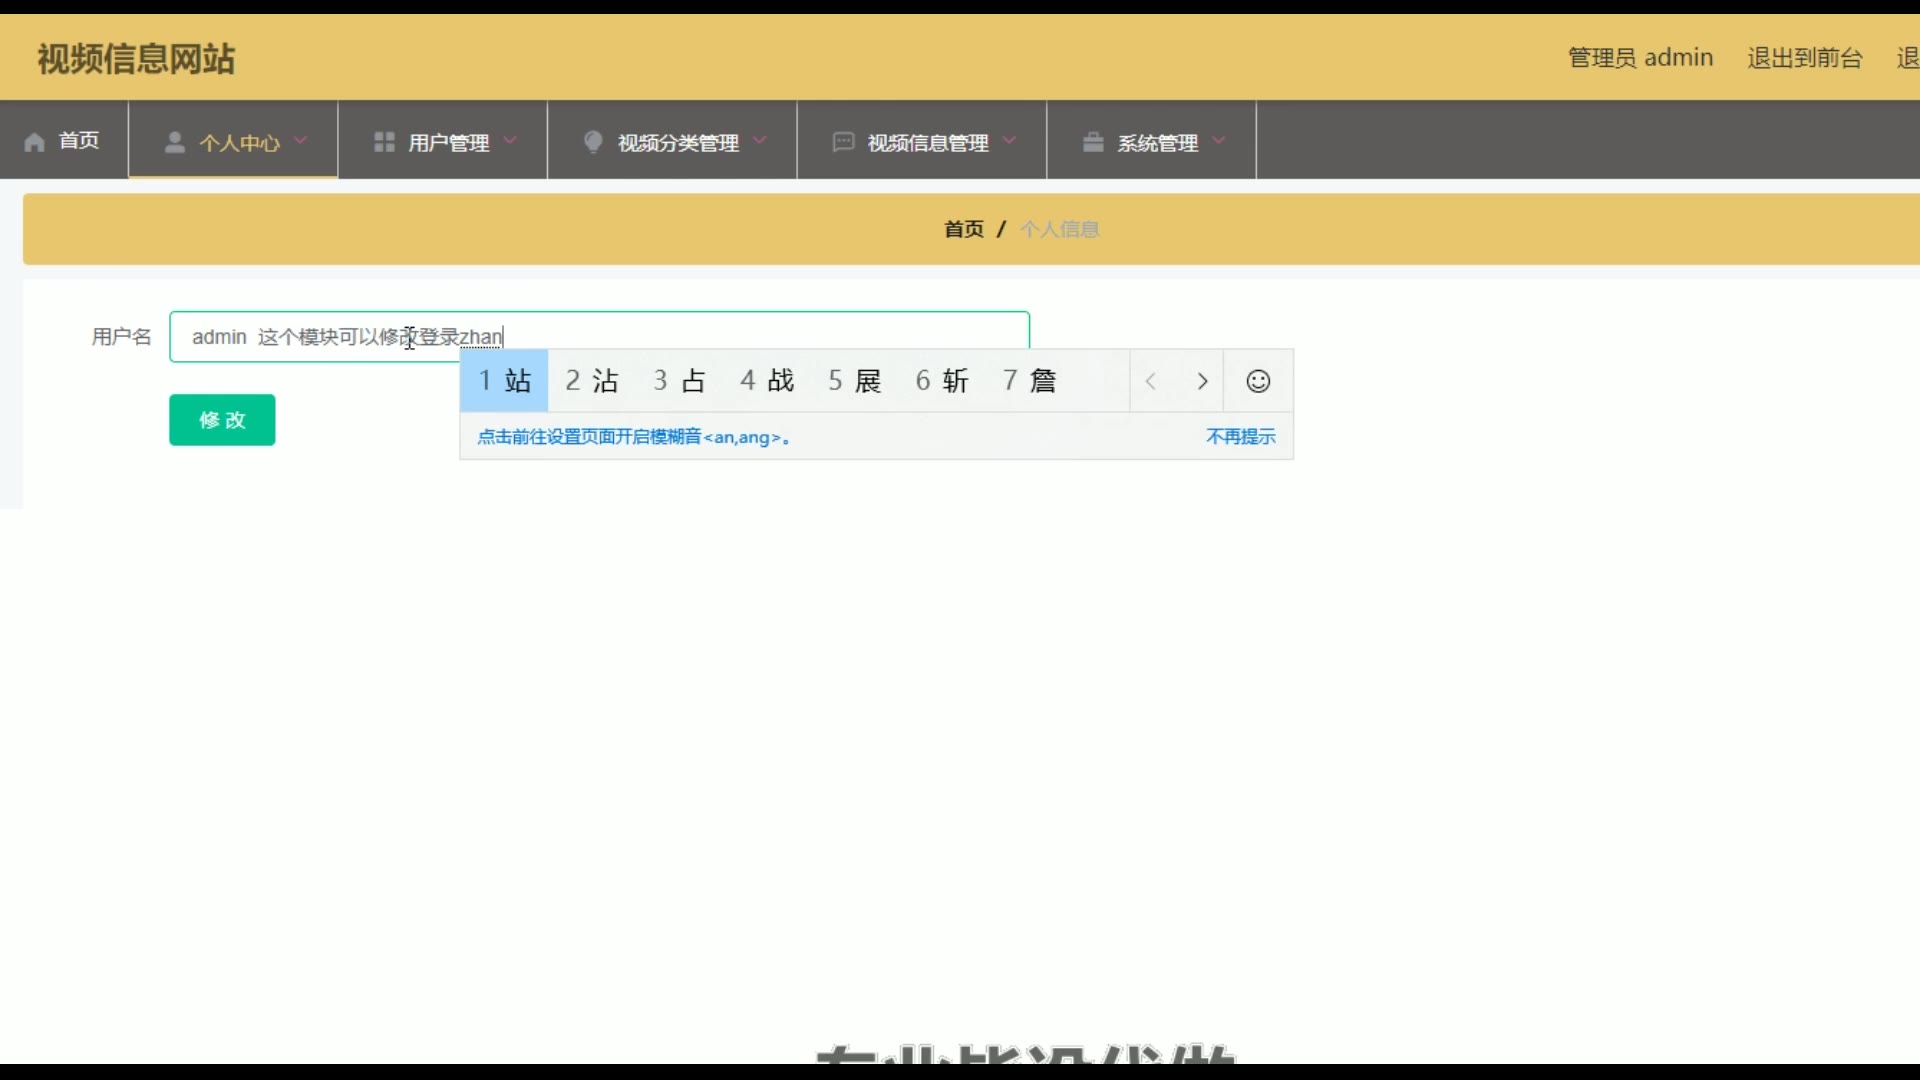The width and height of the screenshot is (1920, 1080).
Task: Go to next IME candidate page
Action: point(1203,381)
